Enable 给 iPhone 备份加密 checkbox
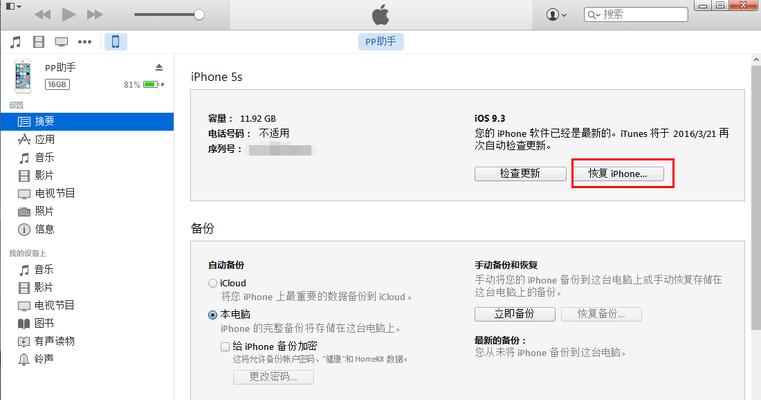The image size is (761, 400). pos(225,347)
